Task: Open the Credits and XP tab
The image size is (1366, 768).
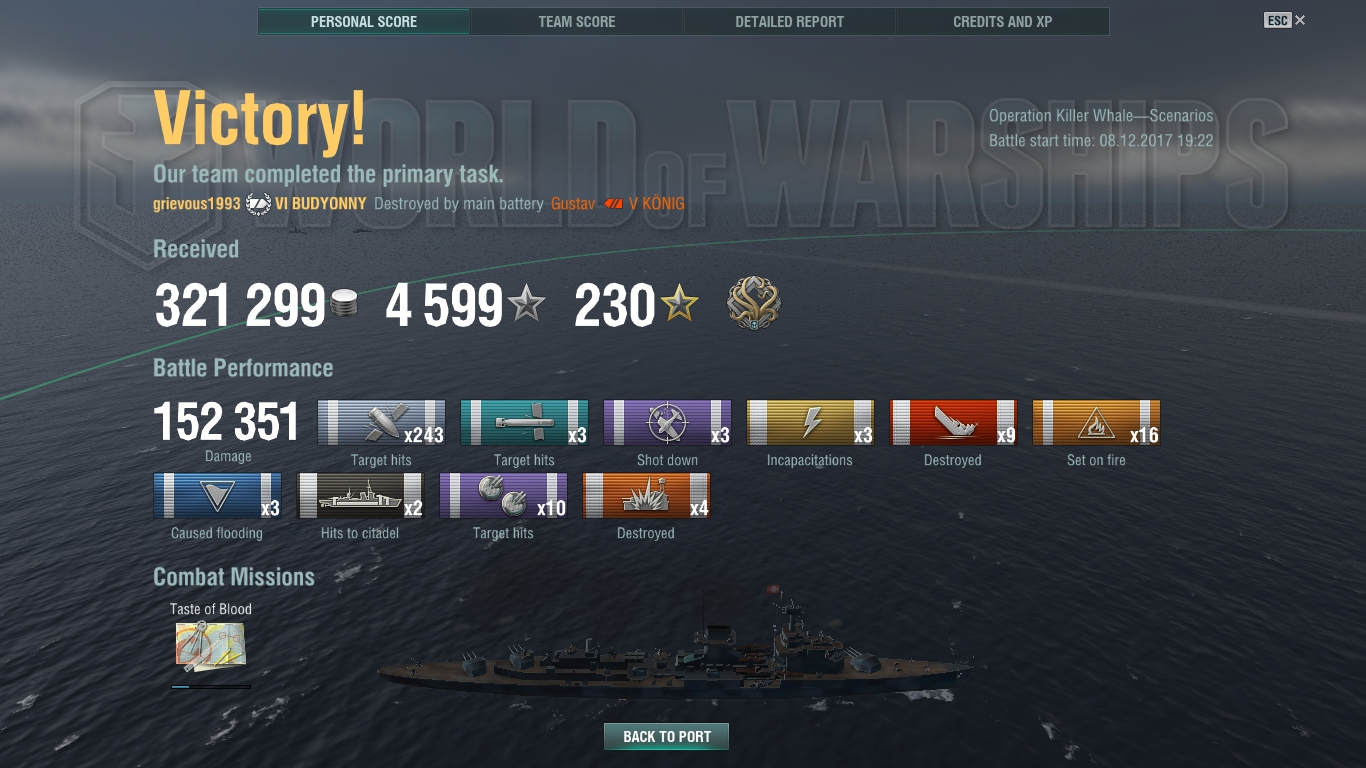Action: click(1003, 21)
